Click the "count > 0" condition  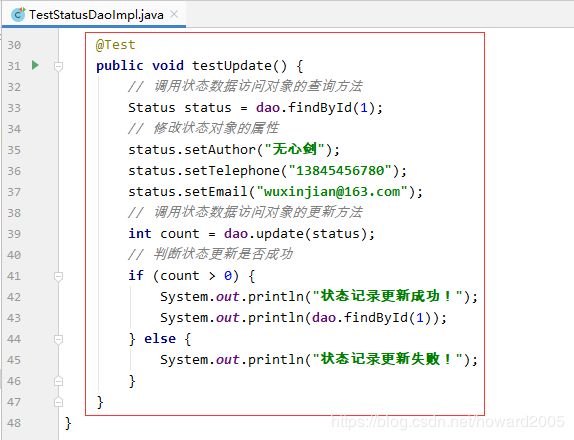tap(196, 276)
